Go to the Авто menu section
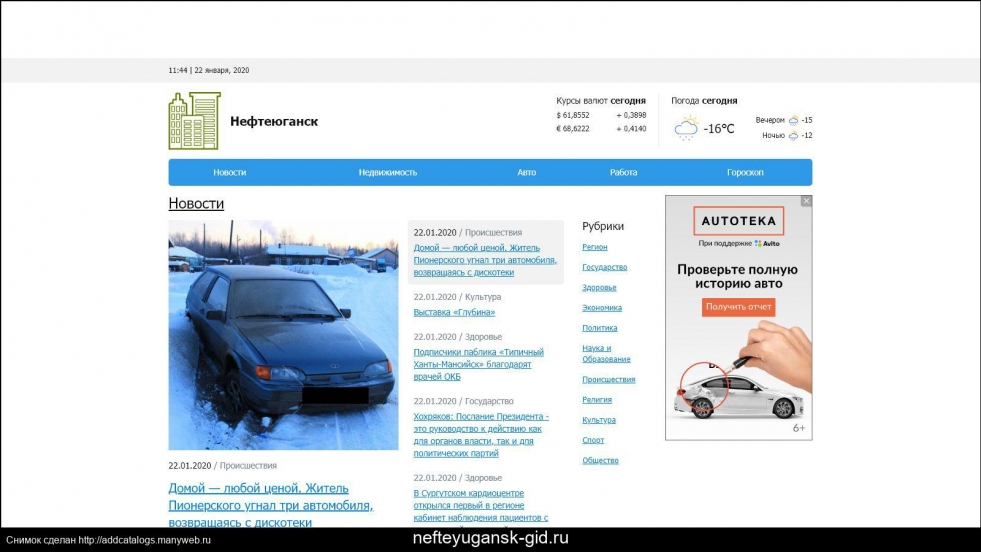 coord(526,172)
